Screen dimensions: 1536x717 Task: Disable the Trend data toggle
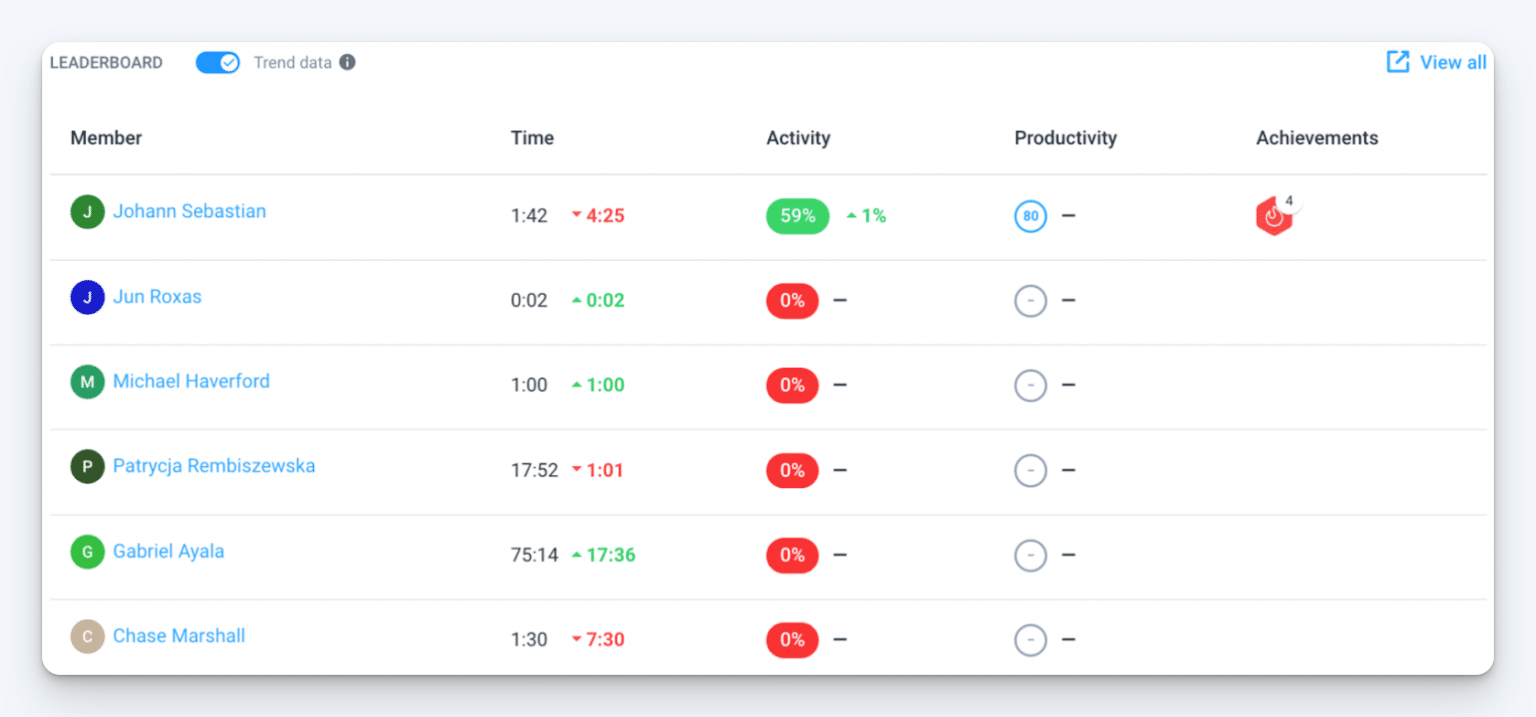click(217, 62)
